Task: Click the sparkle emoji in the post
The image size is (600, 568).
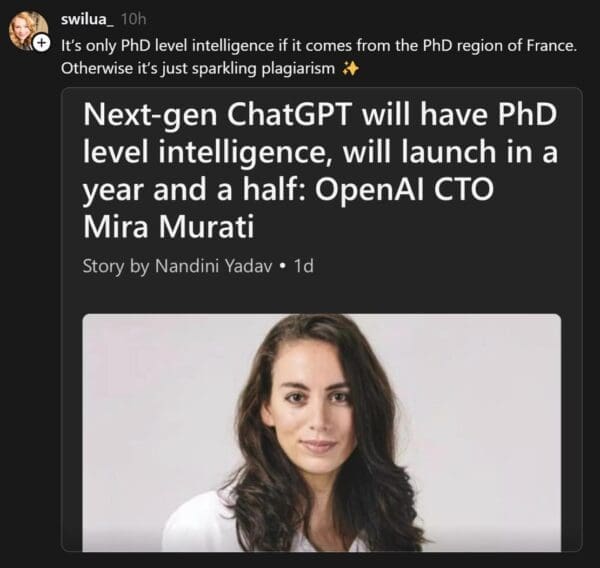Action: [x=350, y=69]
